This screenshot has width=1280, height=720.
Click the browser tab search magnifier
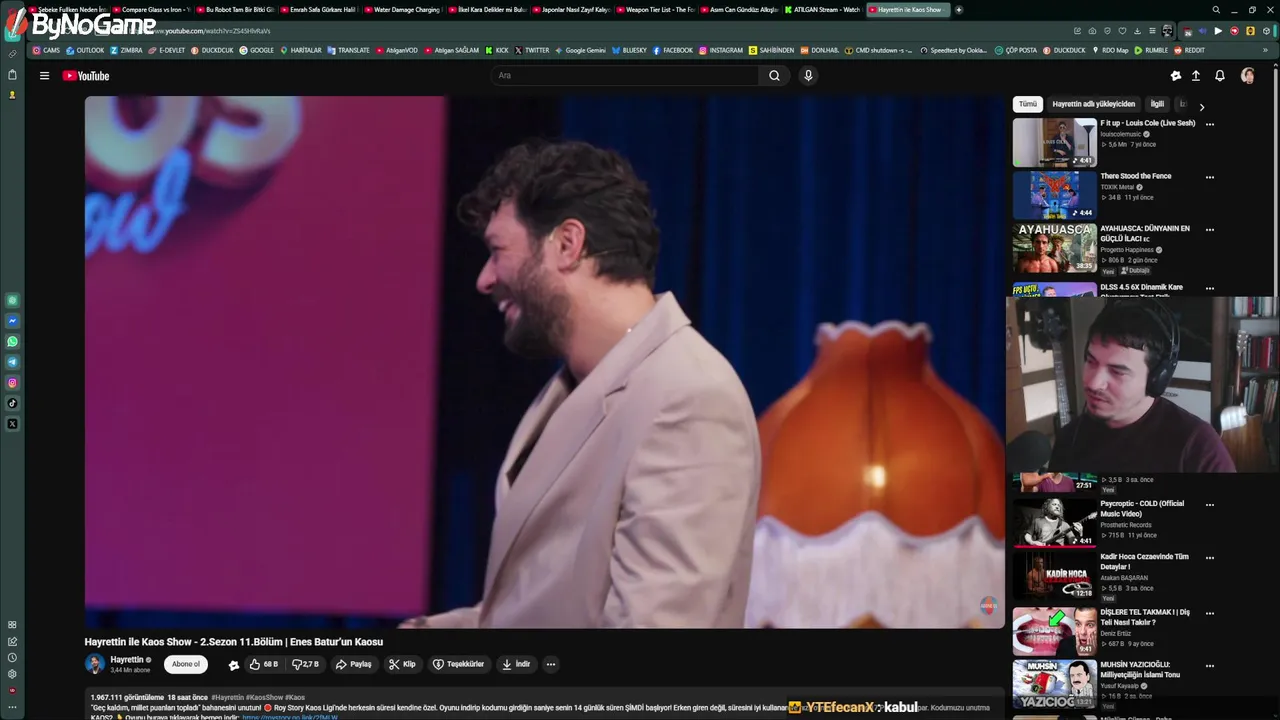click(x=1216, y=10)
